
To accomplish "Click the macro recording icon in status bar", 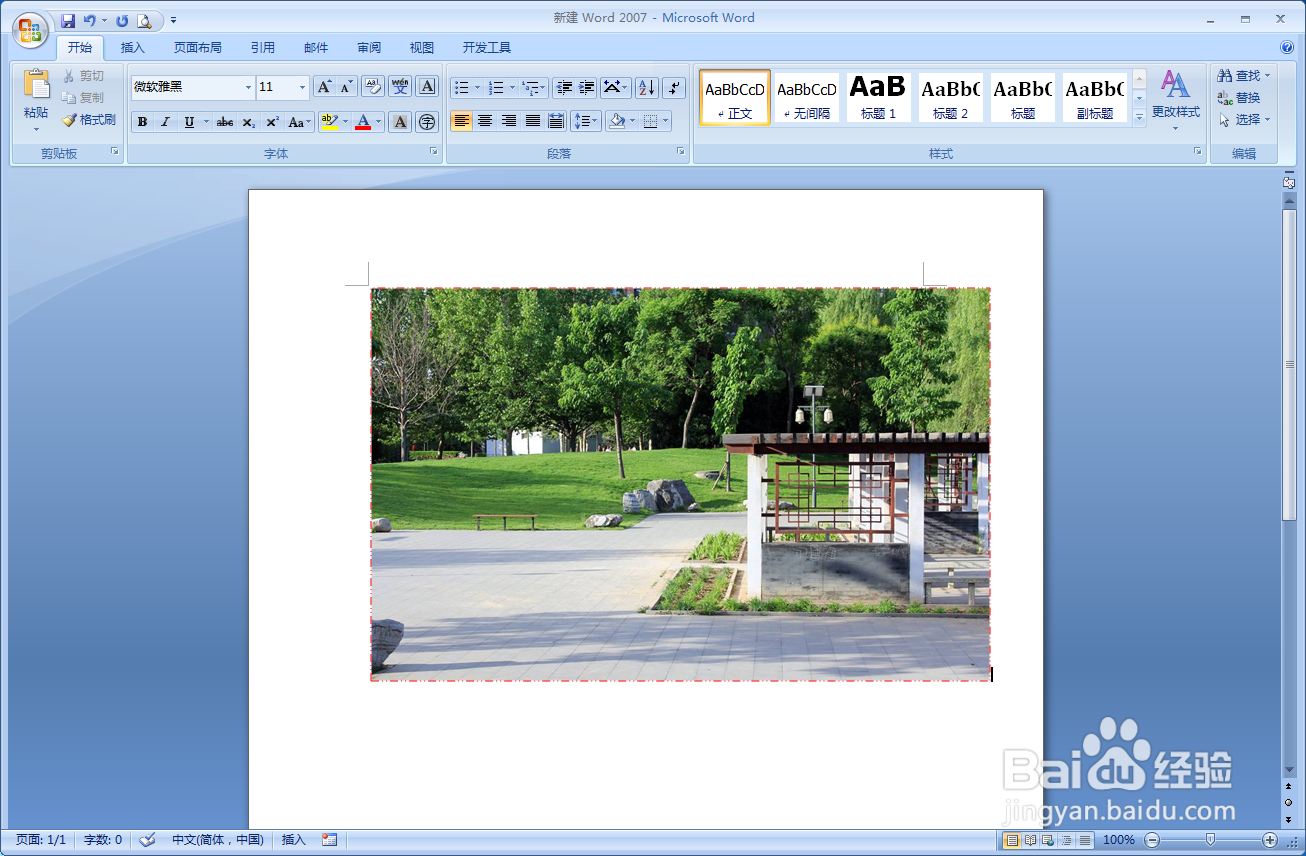I will pyautogui.click(x=330, y=840).
